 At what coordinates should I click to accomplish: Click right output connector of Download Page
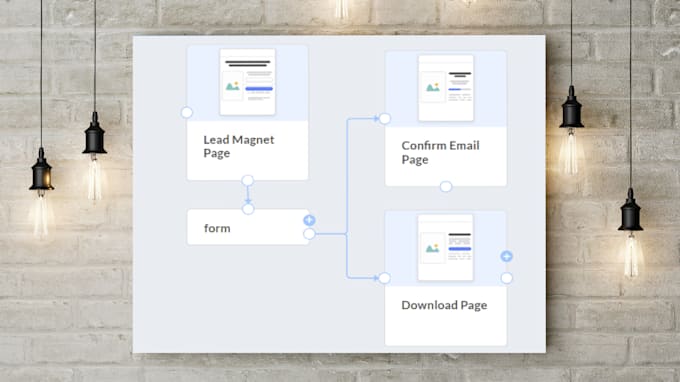pyautogui.click(x=507, y=278)
